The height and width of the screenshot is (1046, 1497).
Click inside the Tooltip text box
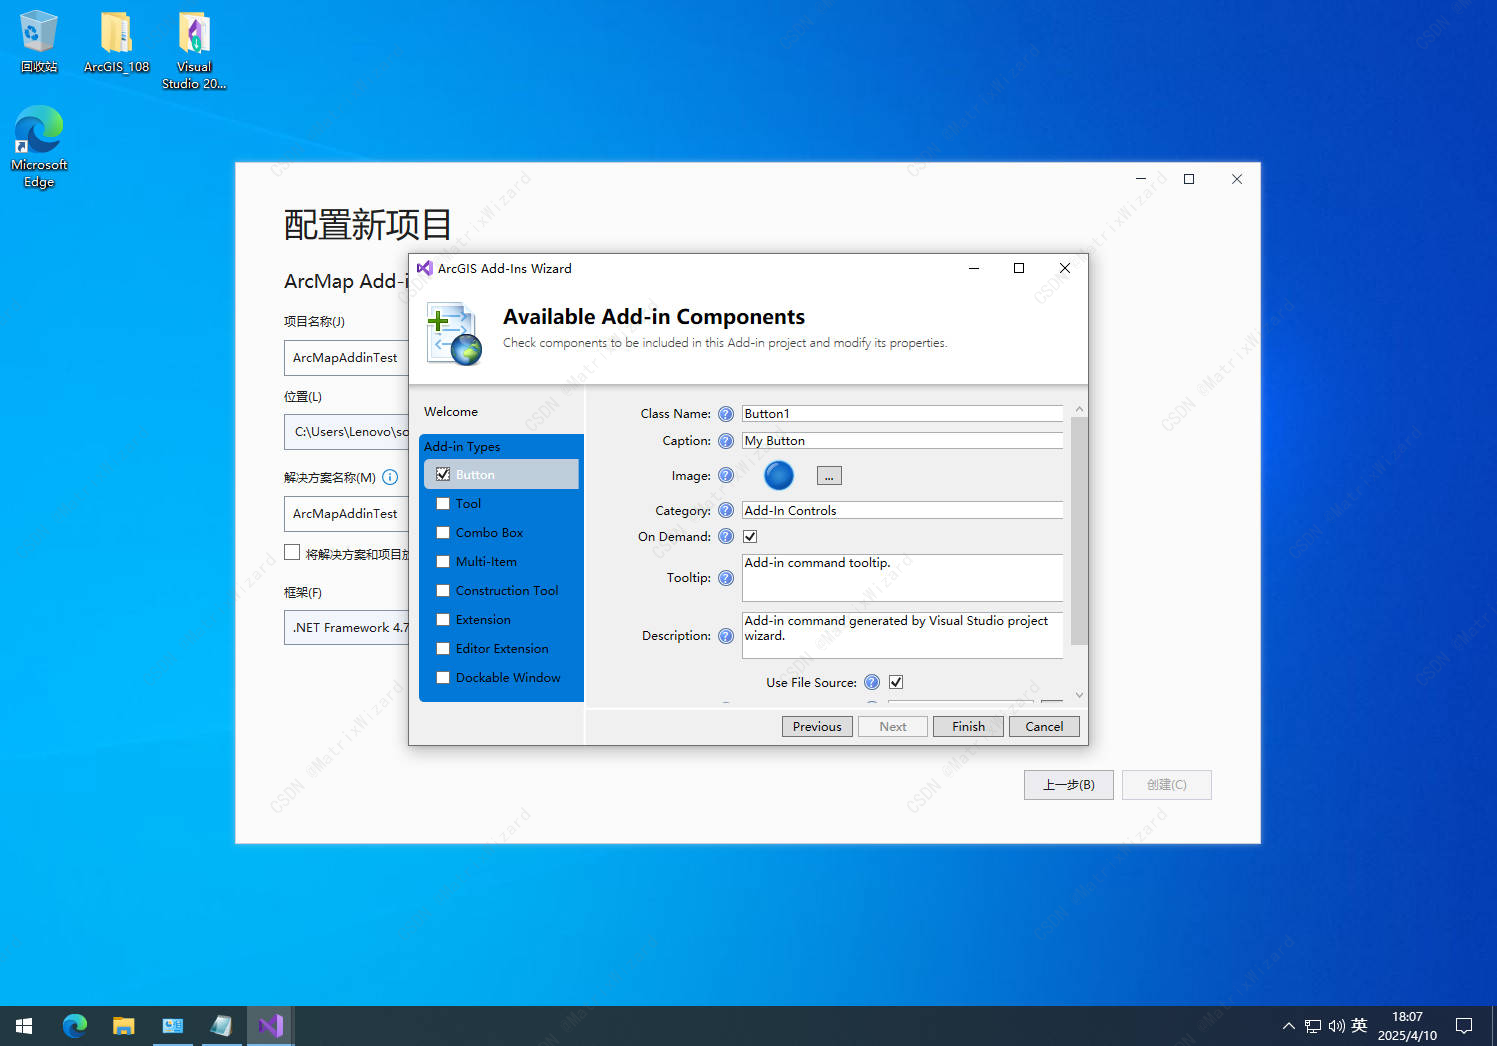click(902, 578)
